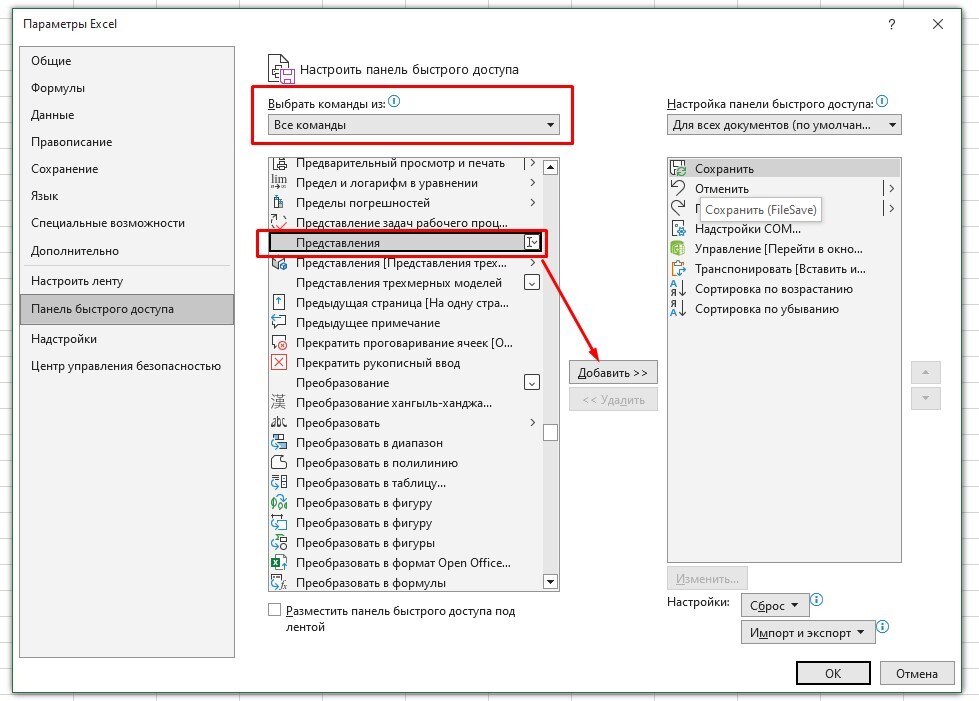Screen dimensions: 979x701
Task: Click the workflow tasks view icon
Action: click(279, 222)
